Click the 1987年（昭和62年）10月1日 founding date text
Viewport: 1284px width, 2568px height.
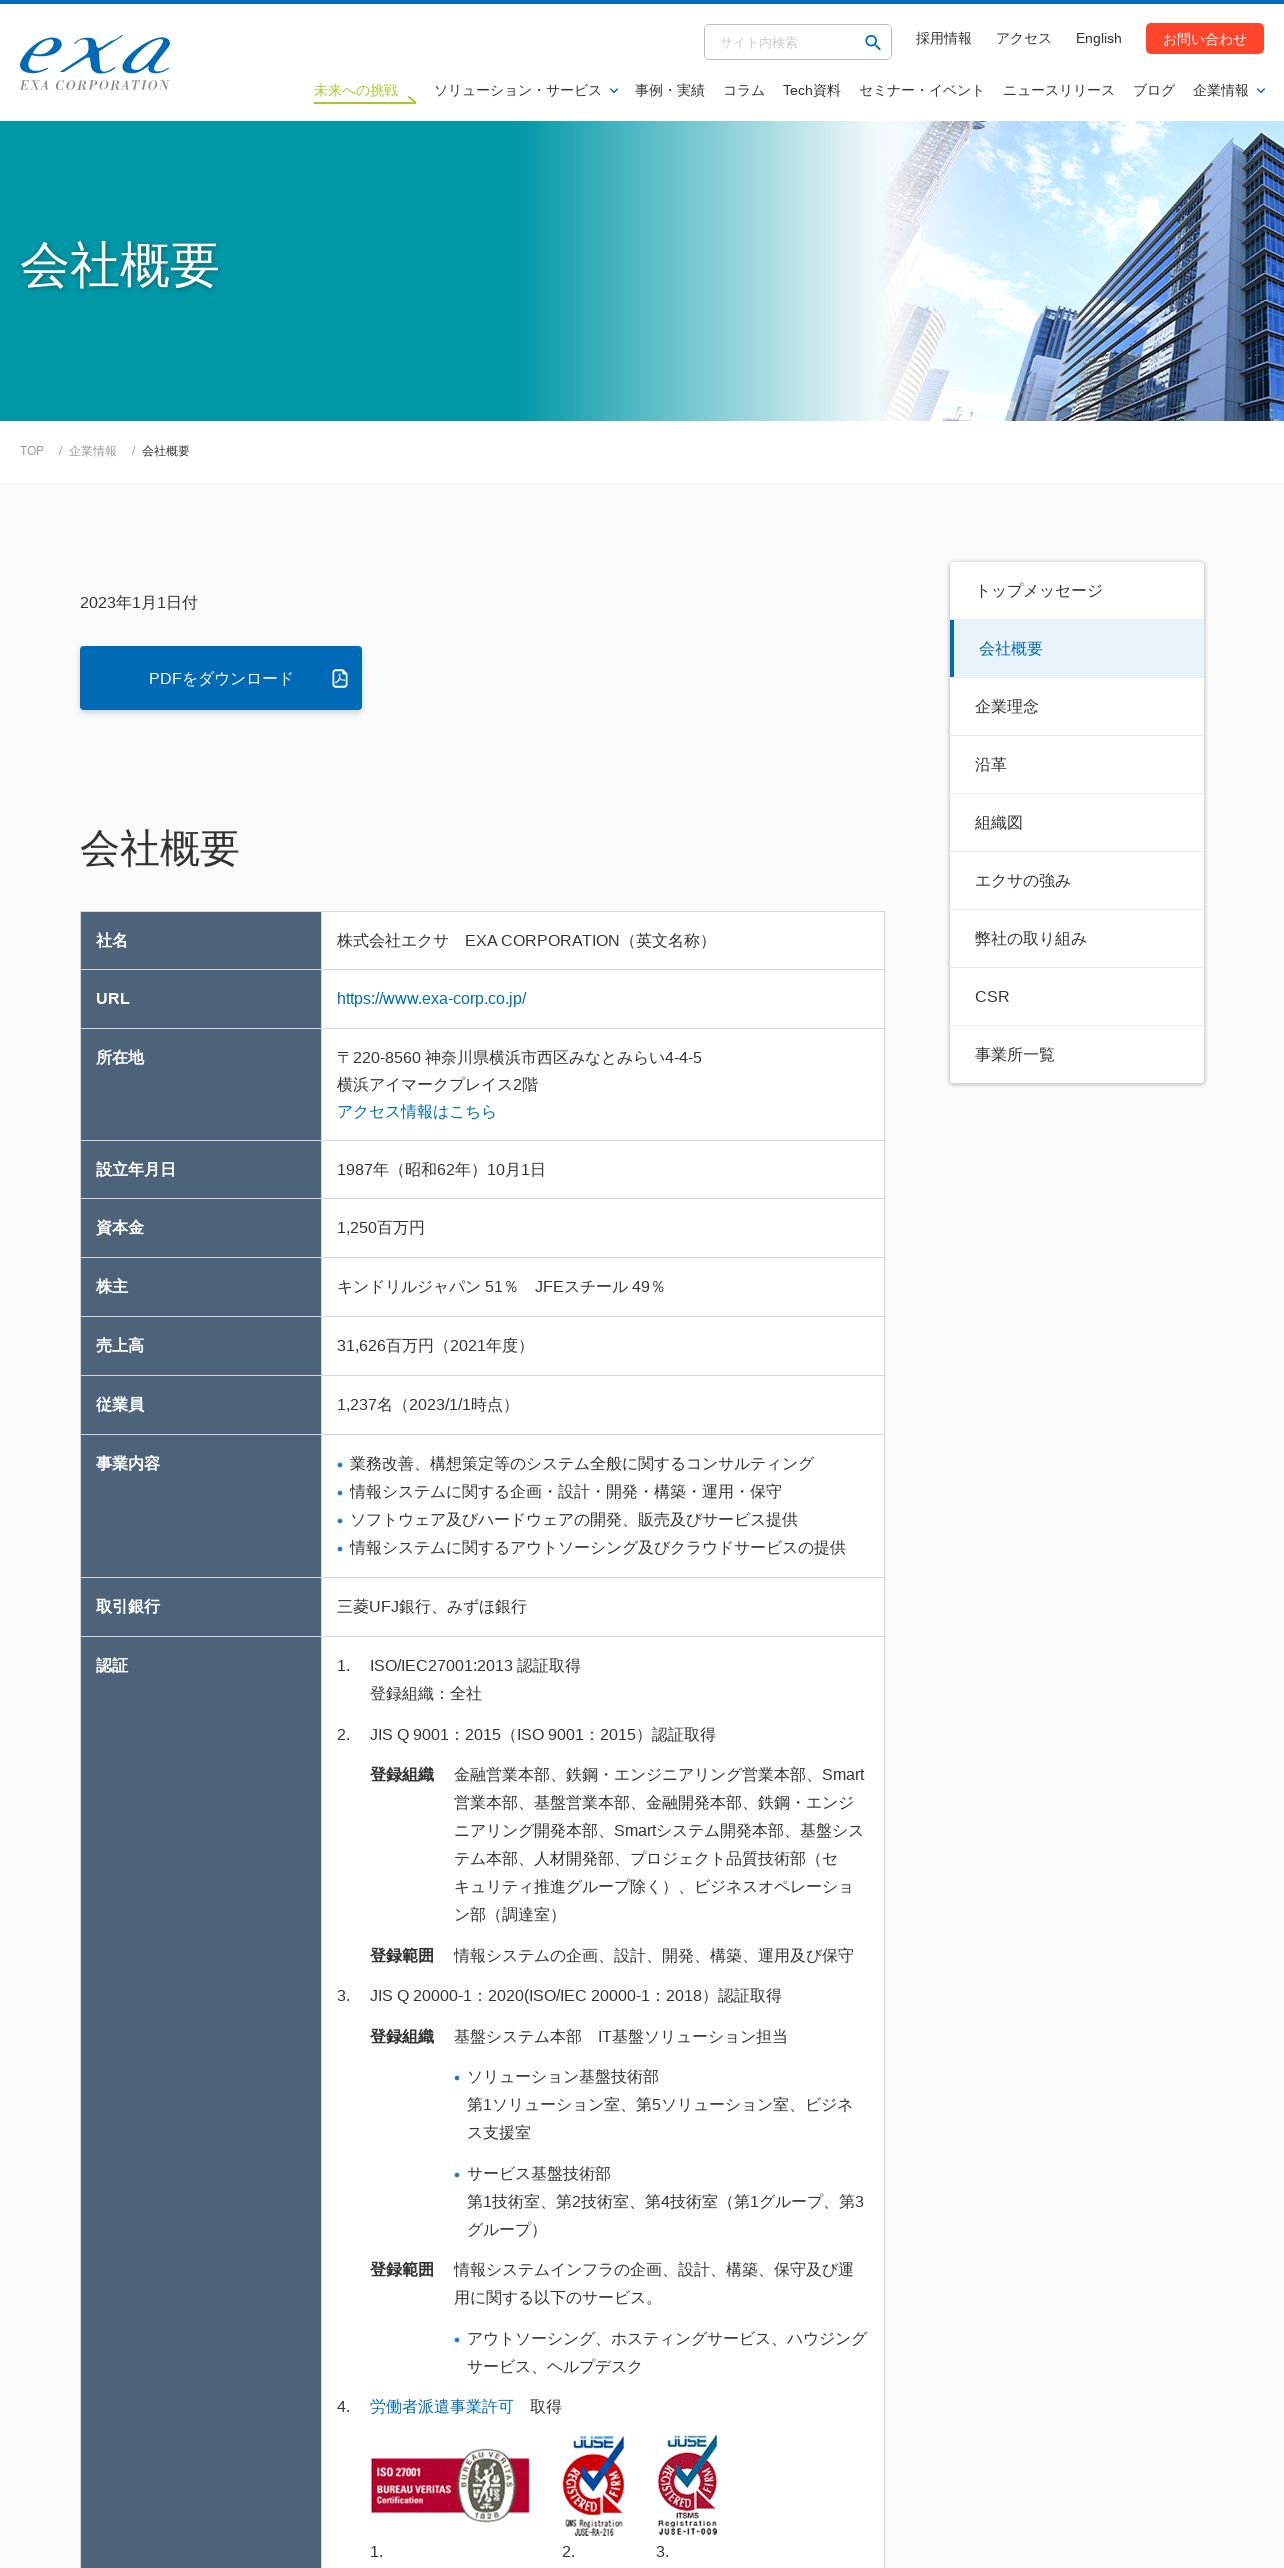[x=441, y=1170]
